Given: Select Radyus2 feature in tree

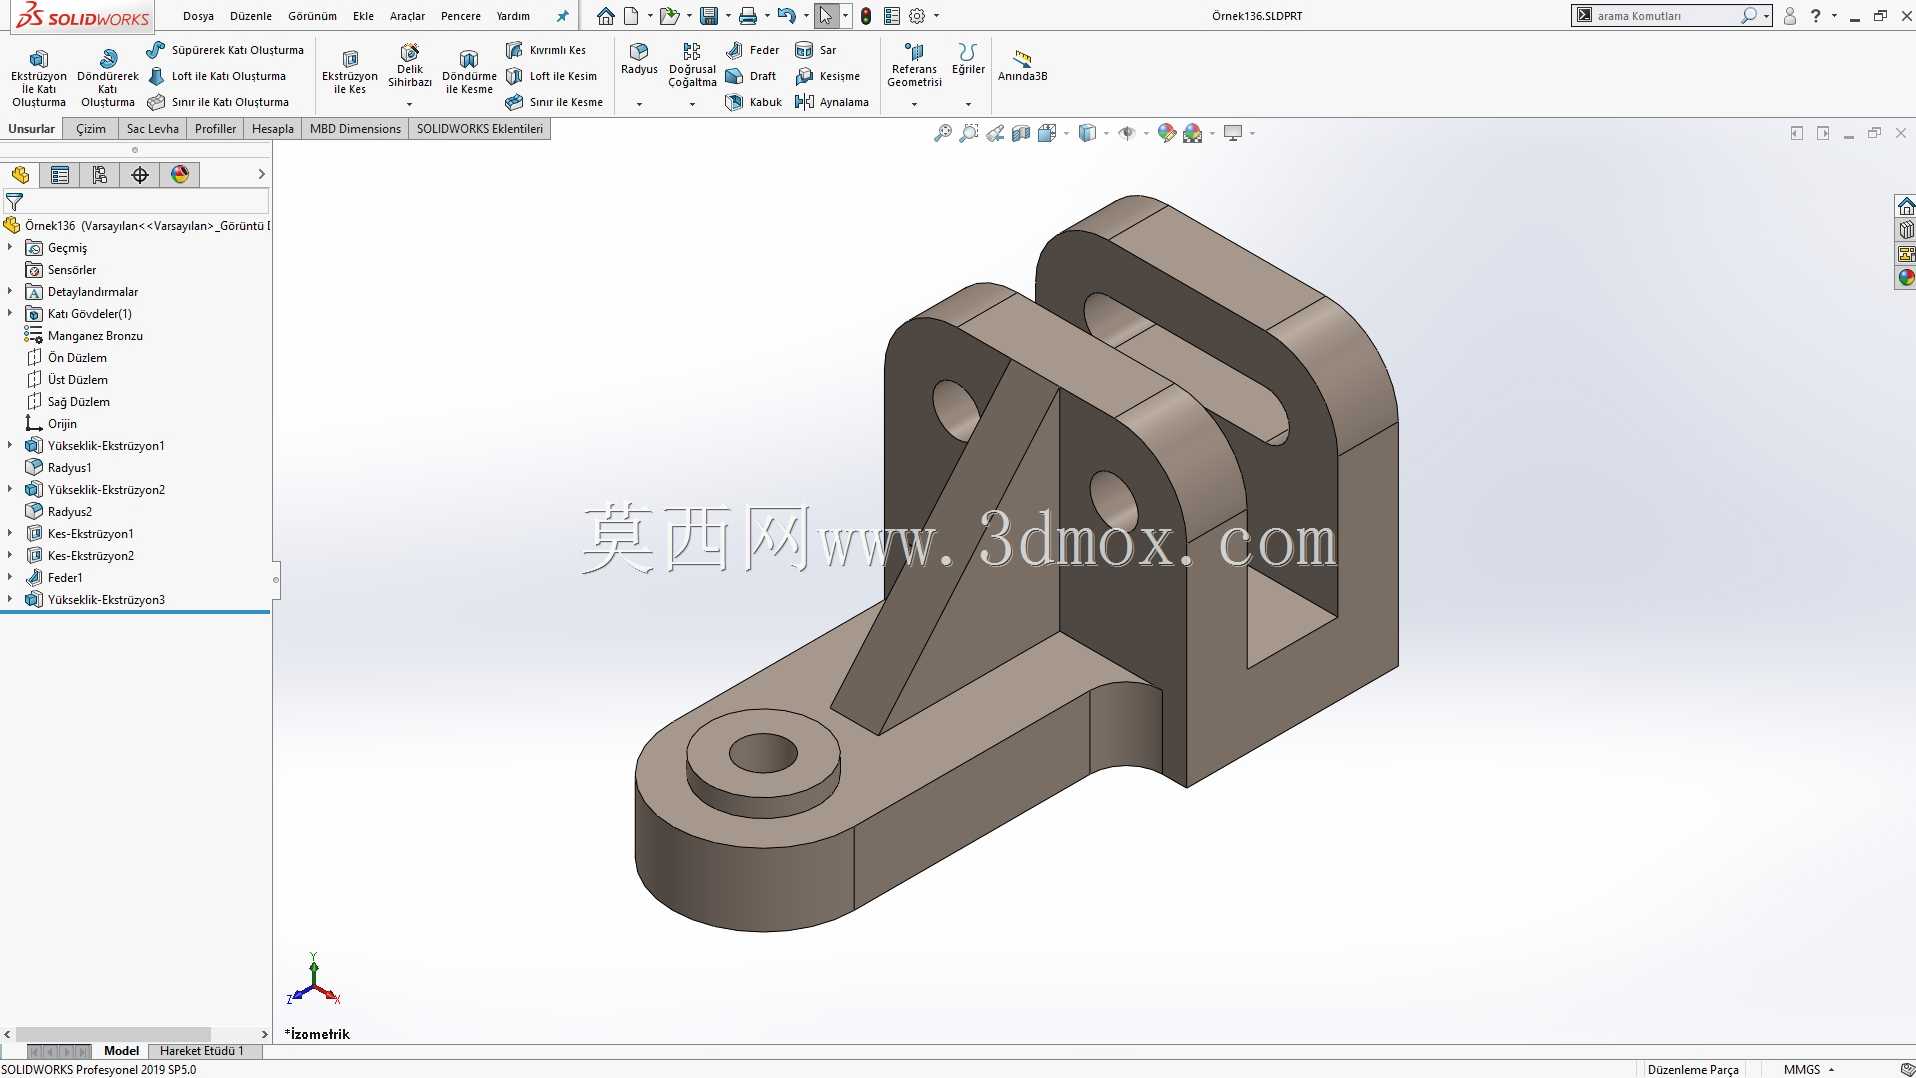Looking at the screenshot, I should click(58, 512).
